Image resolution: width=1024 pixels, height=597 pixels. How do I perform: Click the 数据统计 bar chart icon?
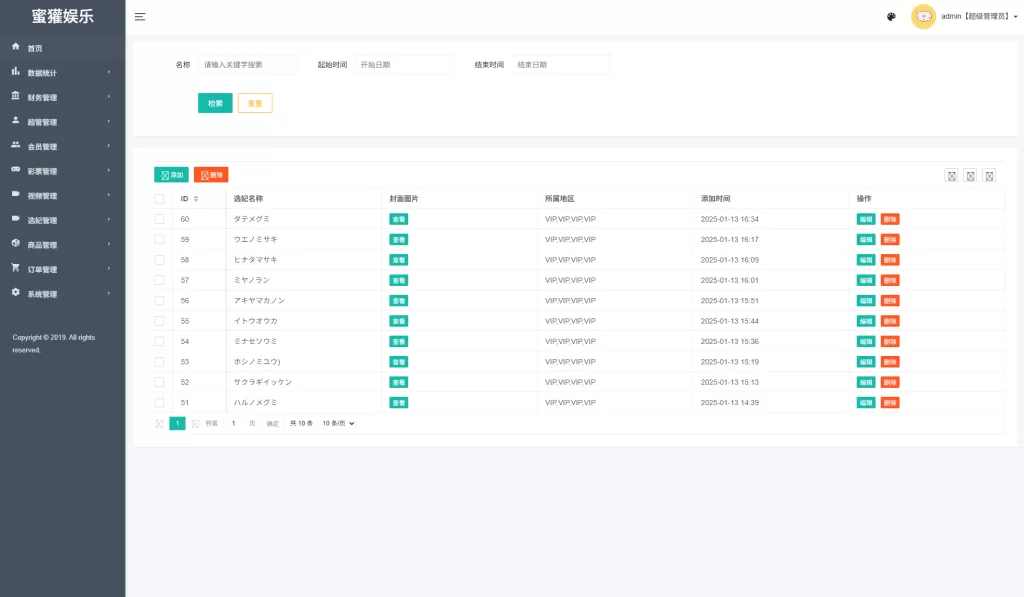[16, 72]
